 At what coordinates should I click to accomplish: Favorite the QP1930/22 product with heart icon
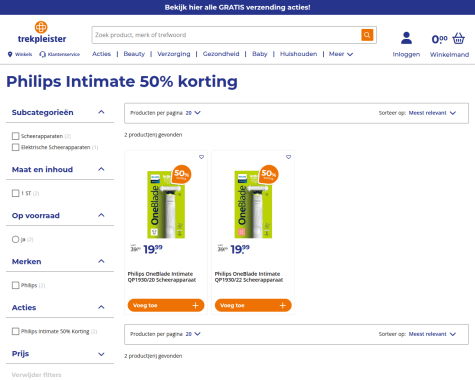(288, 157)
